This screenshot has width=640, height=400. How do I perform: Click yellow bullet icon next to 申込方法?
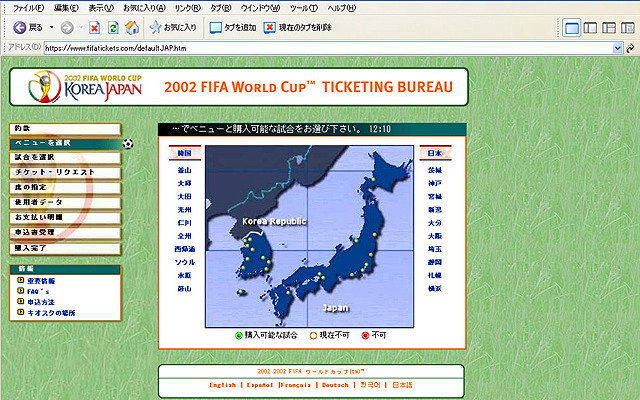tap(20, 302)
